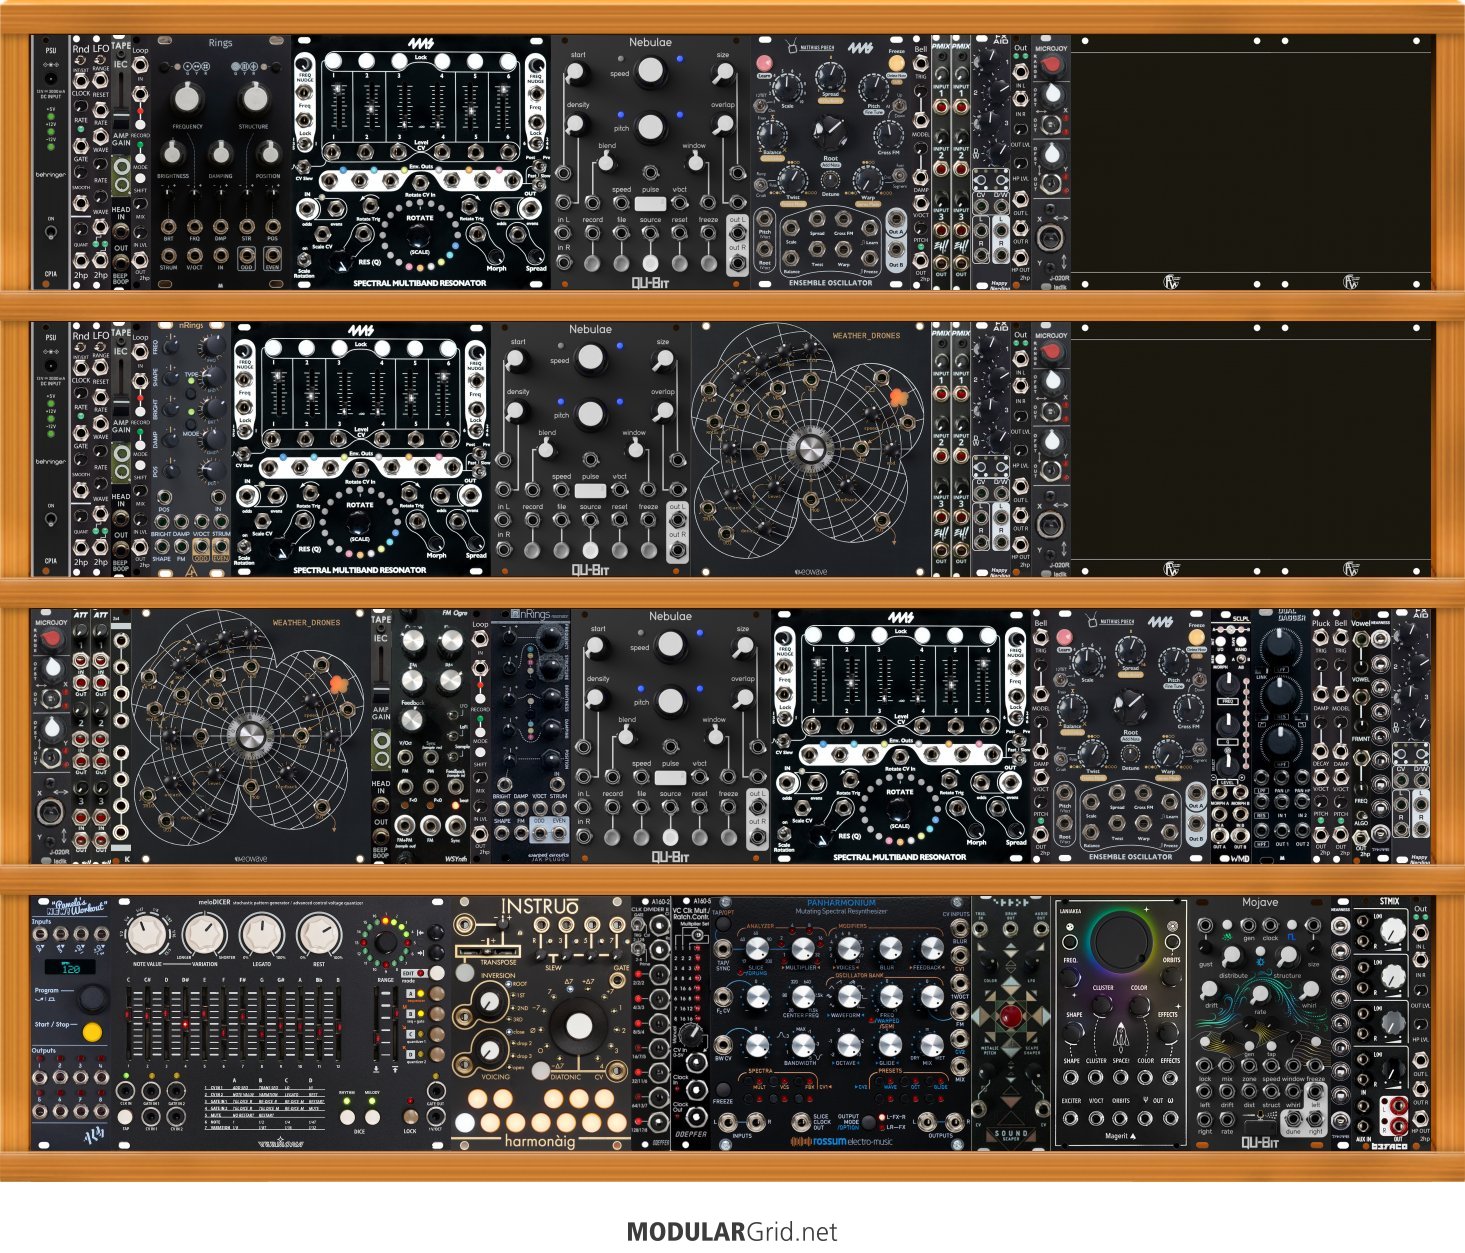
Task: Click the meloDICER LEGATO knob
Action: [x=261, y=935]
